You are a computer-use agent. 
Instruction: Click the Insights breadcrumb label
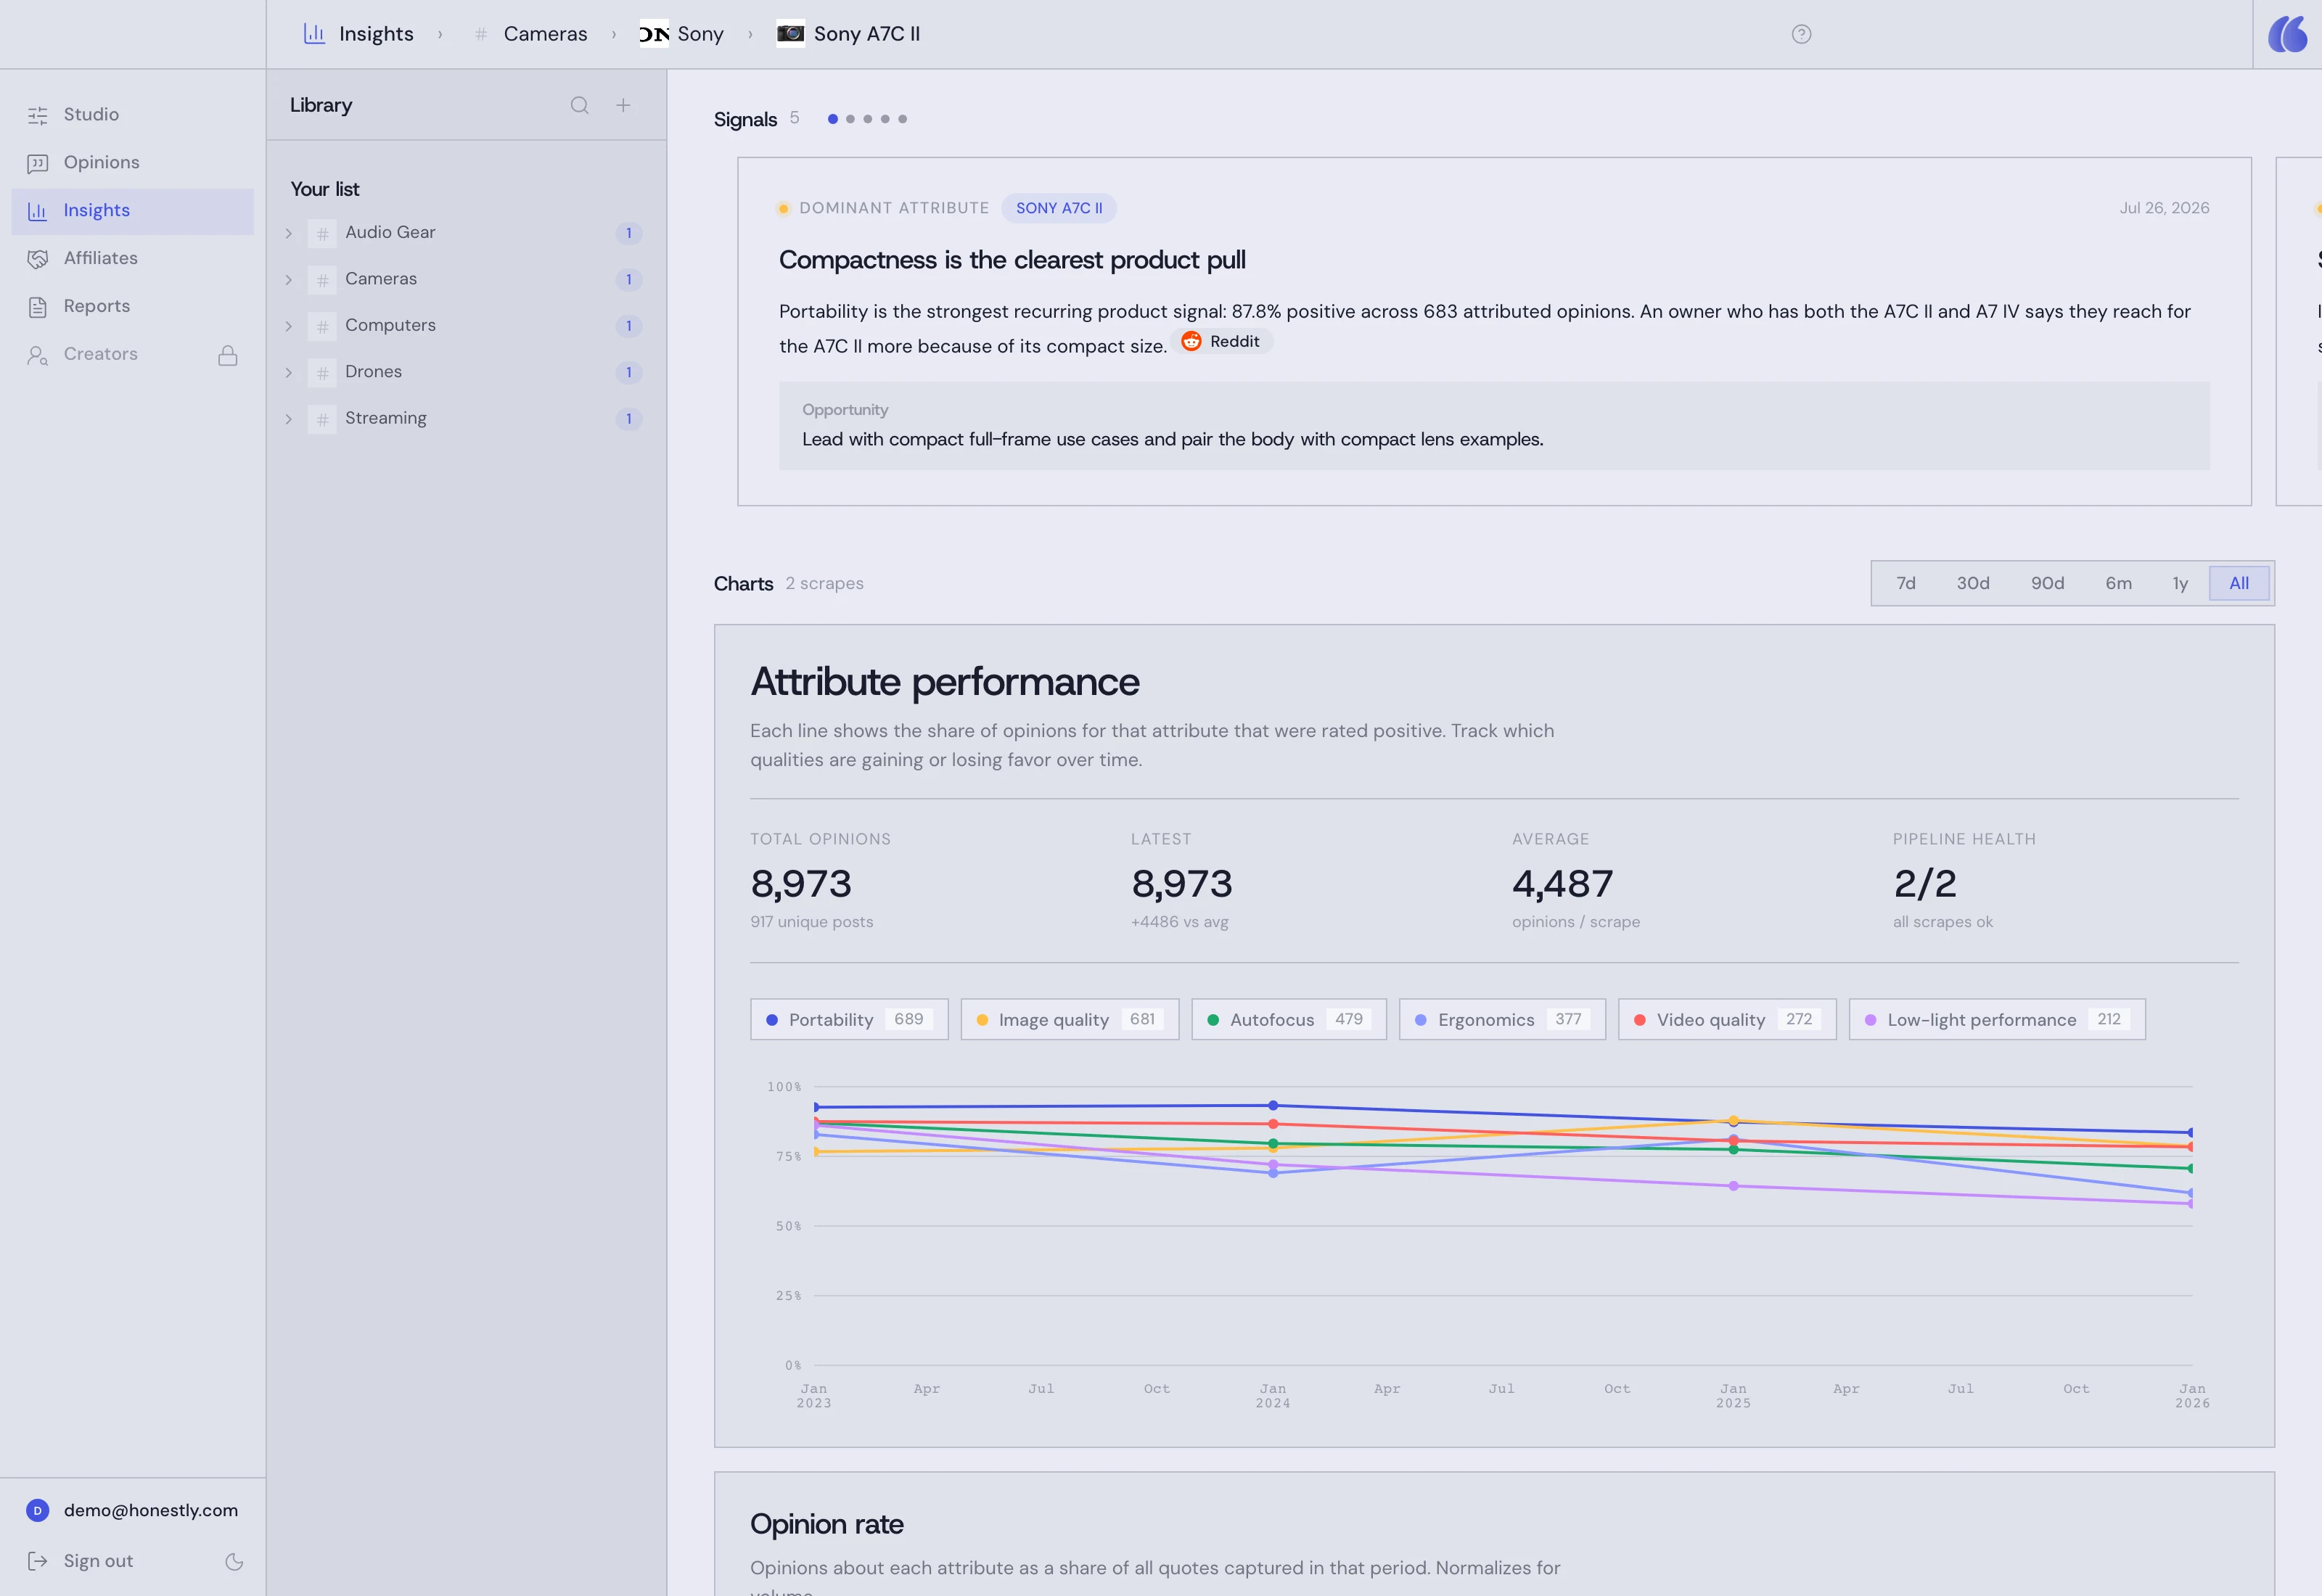376,34
